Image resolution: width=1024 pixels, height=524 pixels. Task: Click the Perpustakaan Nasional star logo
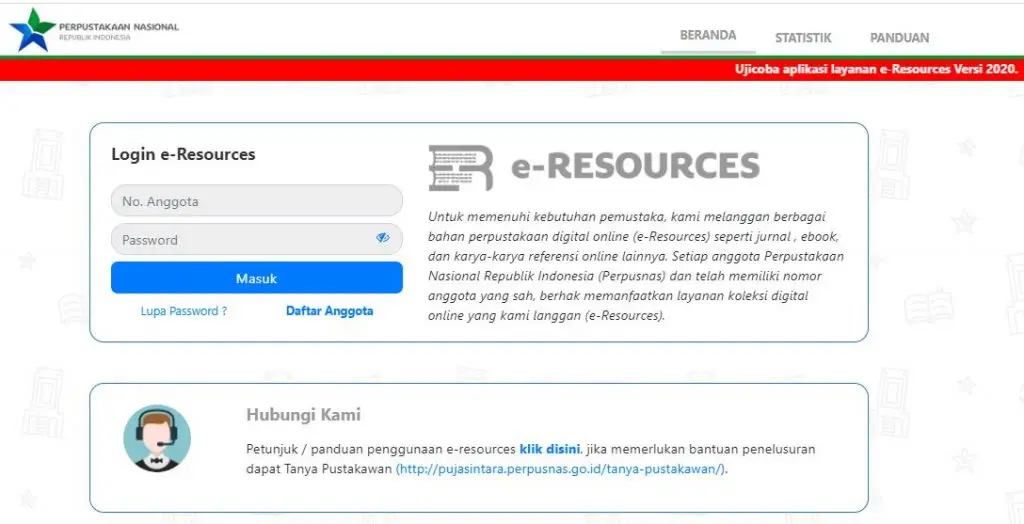[31, 30]
